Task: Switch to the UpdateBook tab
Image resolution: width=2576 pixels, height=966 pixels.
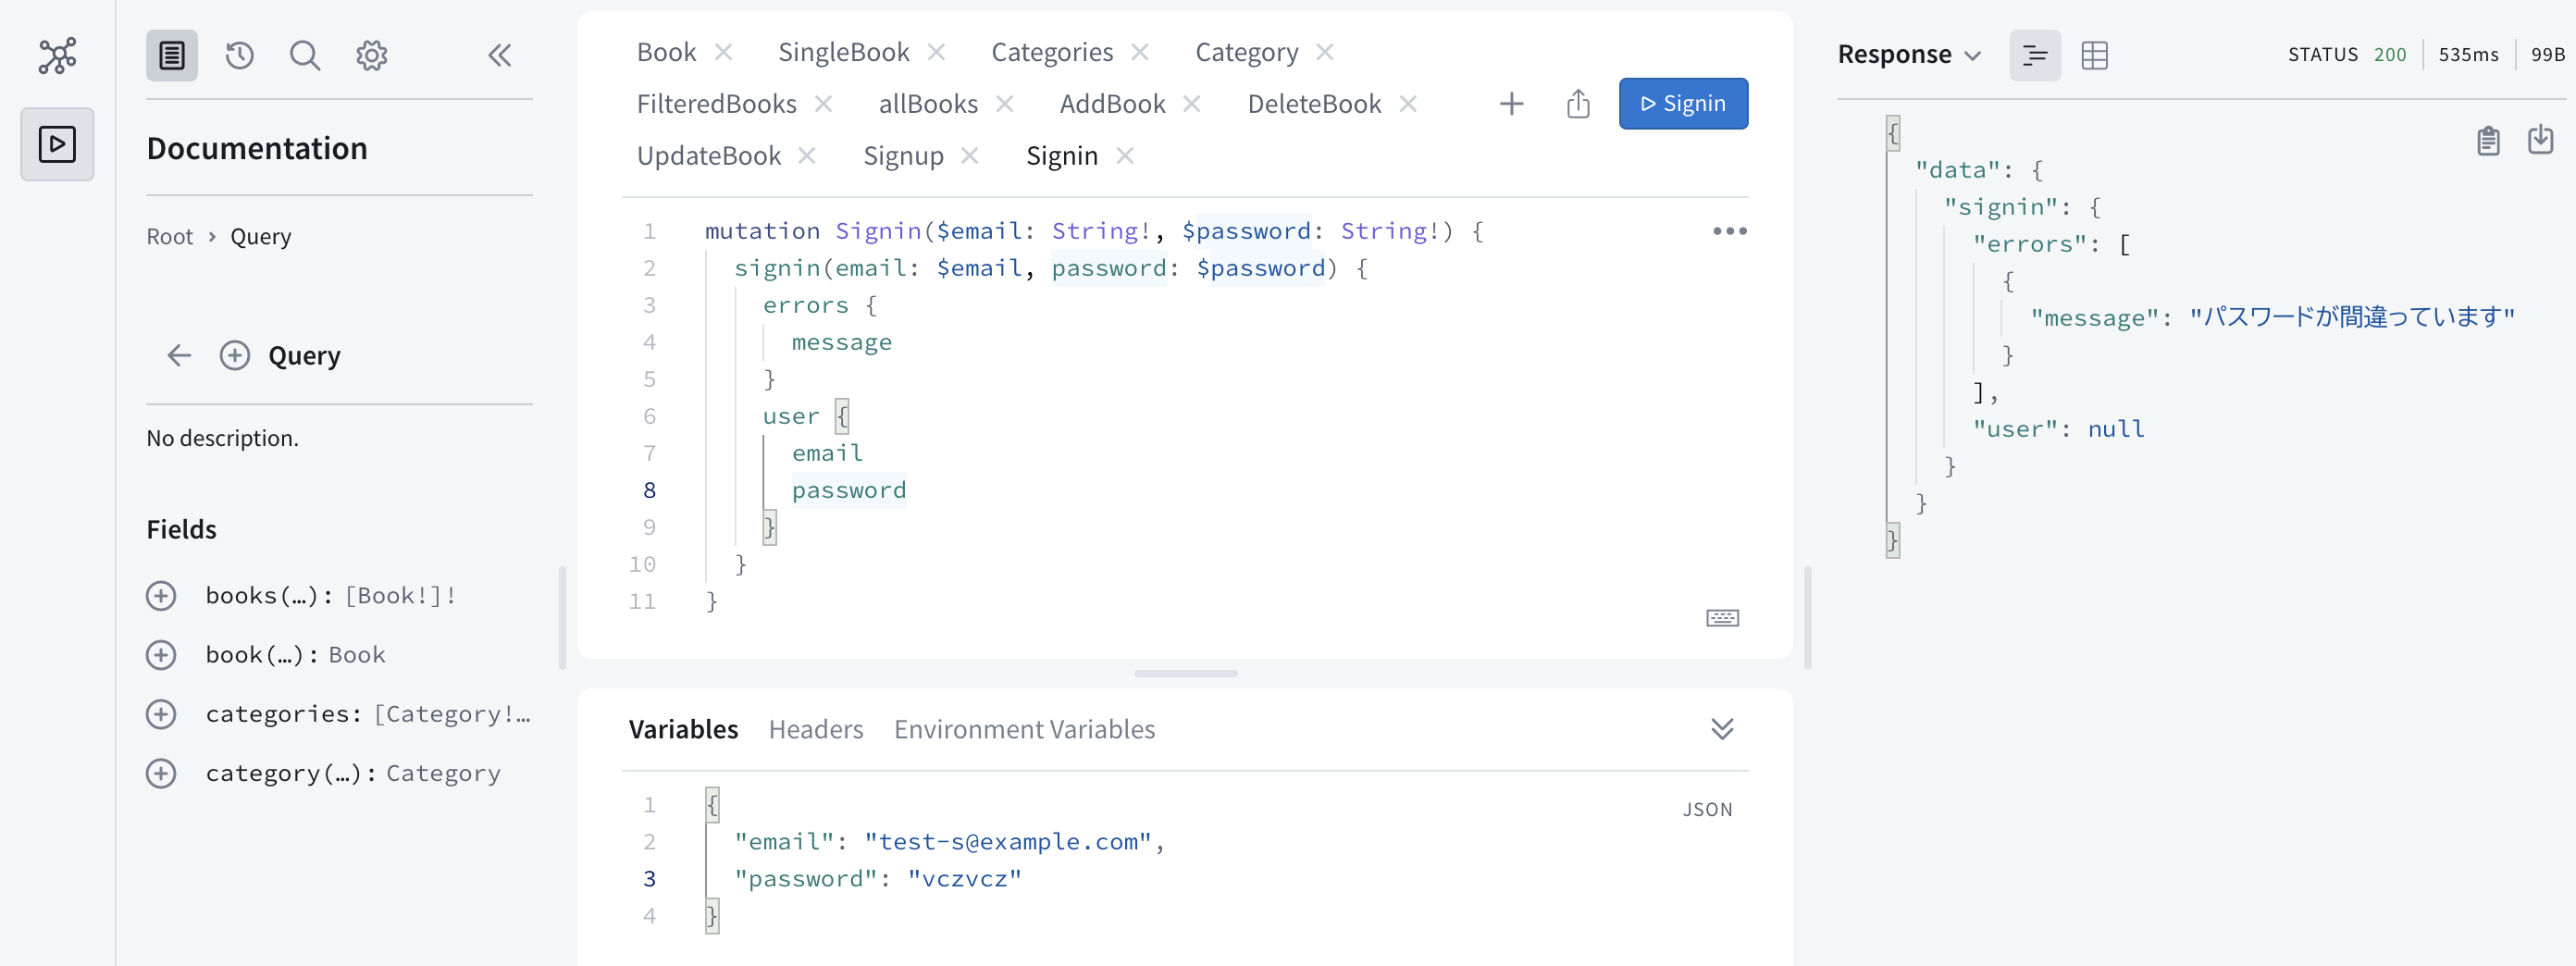Action: [x=709, y=156]
